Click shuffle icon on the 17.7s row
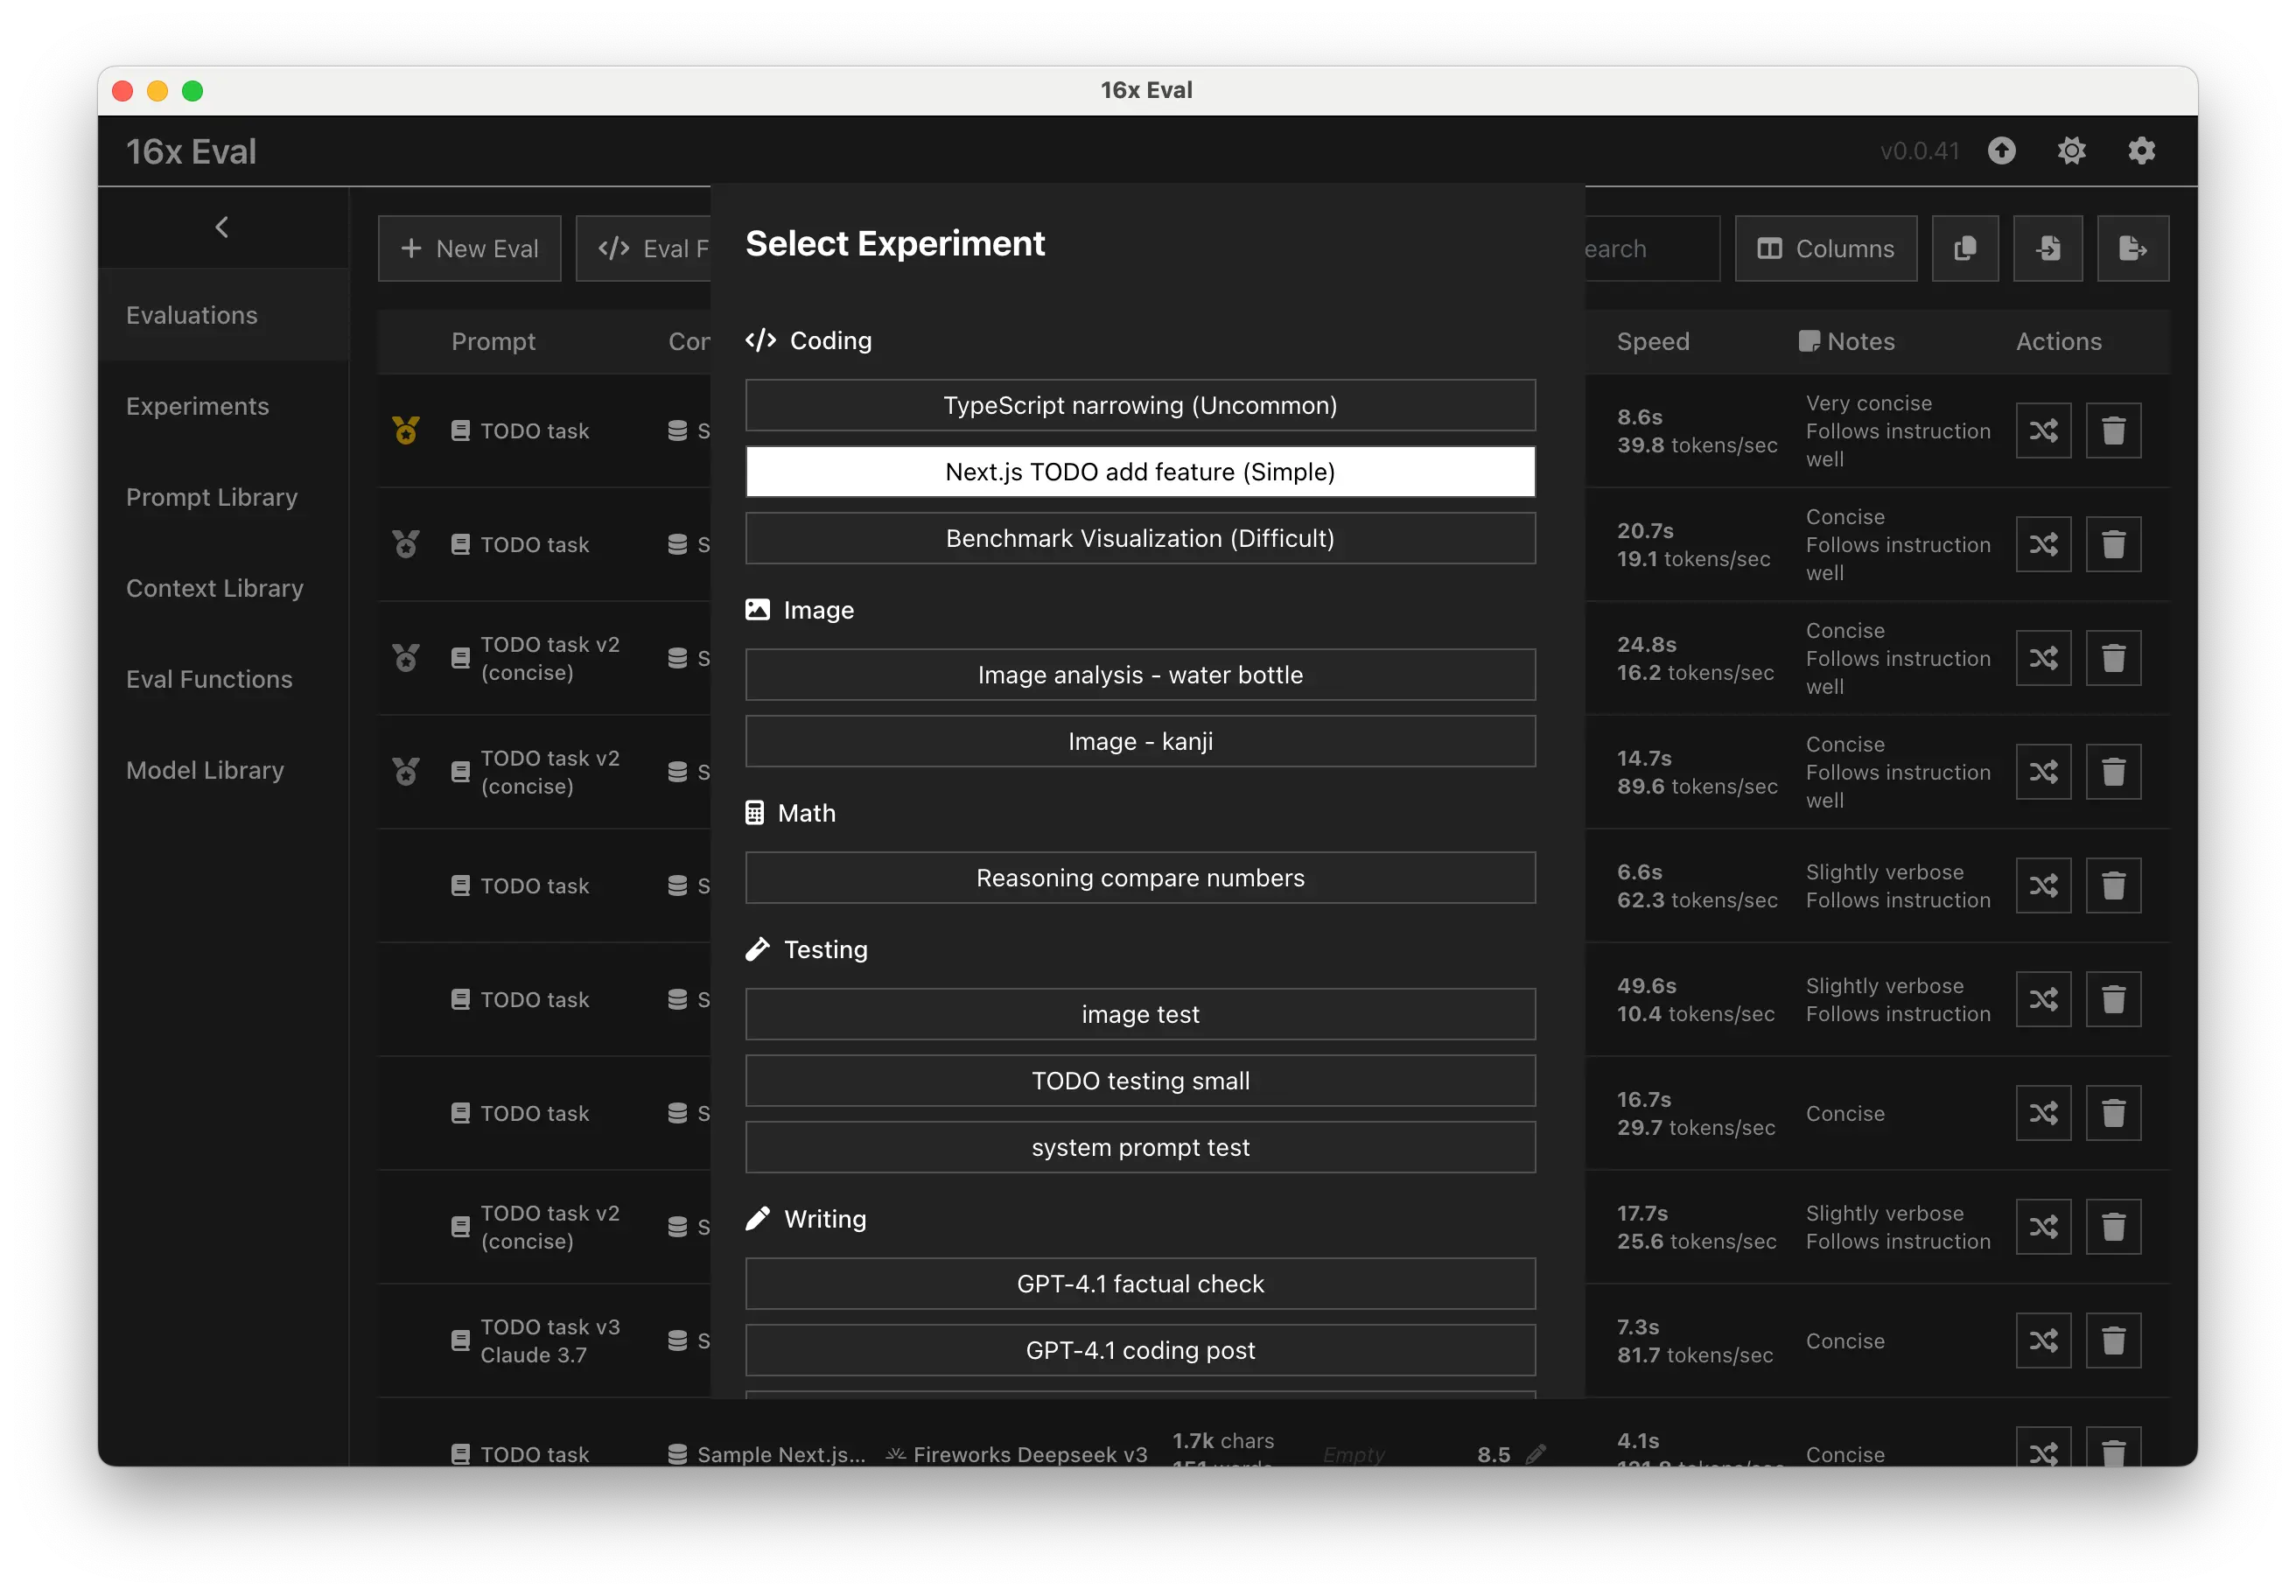 tap(2043, 1227)
